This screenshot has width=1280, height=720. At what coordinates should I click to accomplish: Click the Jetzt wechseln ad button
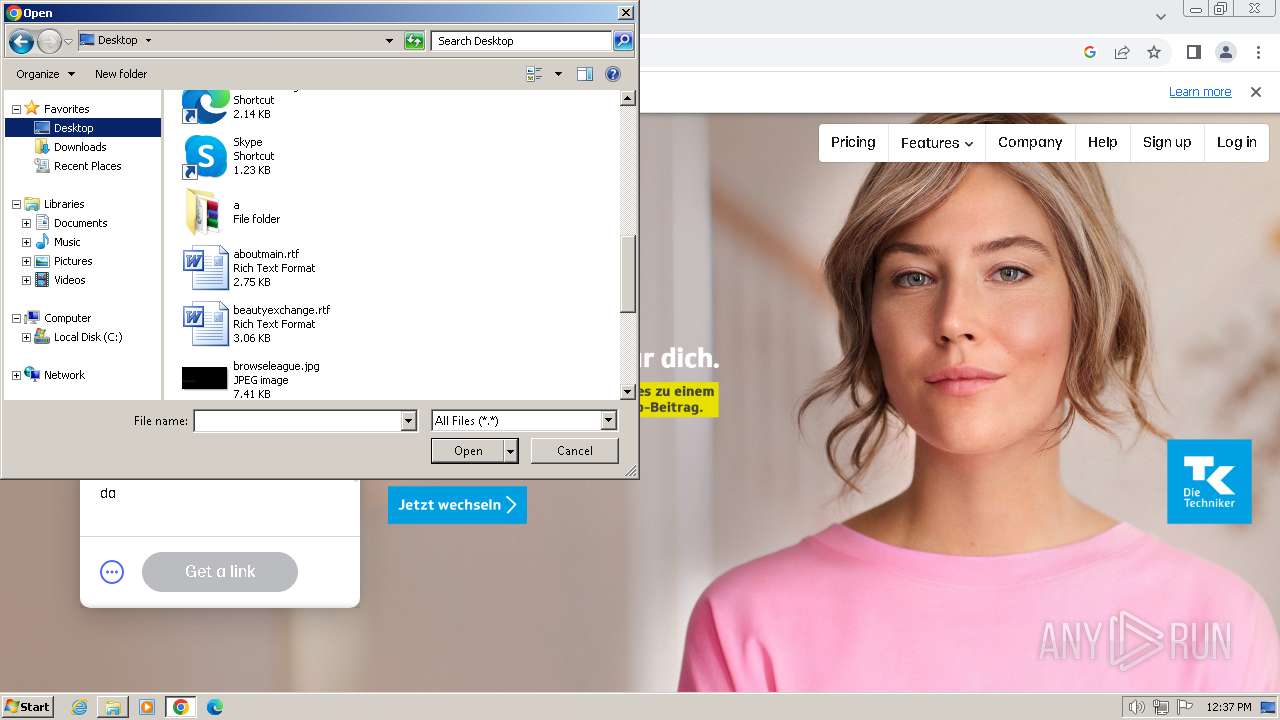click(x=457, y=505)
